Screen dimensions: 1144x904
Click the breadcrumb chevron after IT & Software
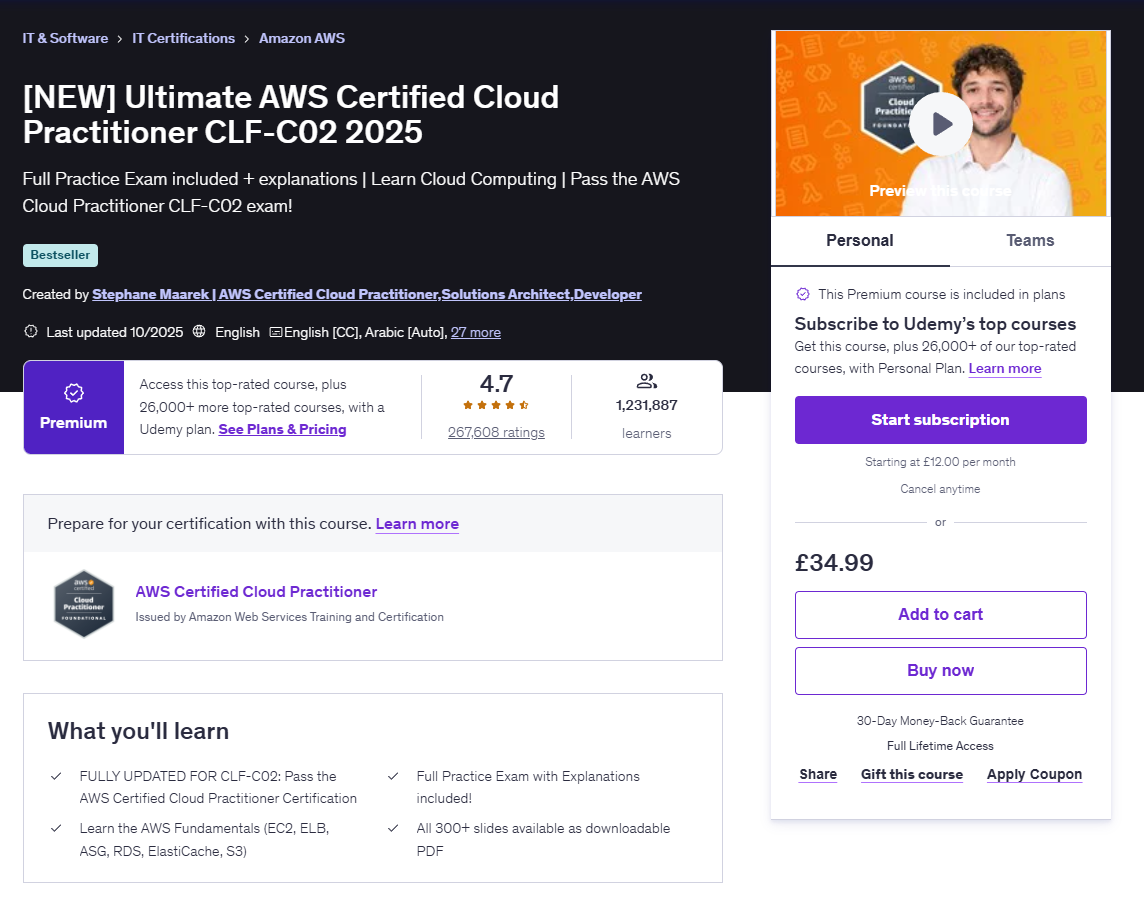coord(120,39)
